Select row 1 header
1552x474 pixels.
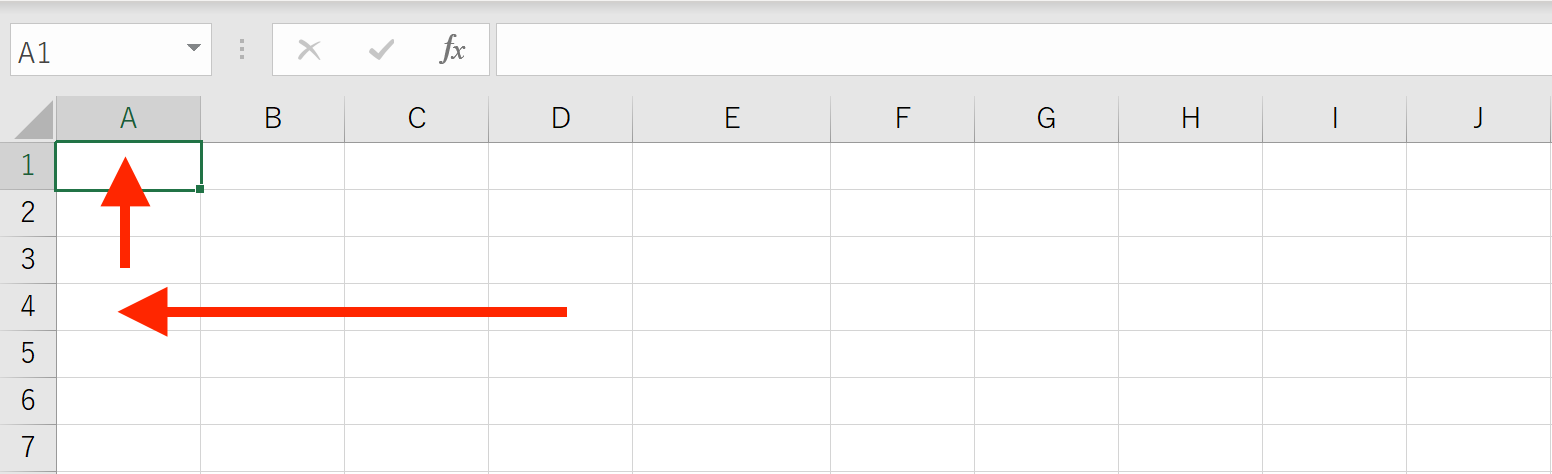(x=28, y=165)
